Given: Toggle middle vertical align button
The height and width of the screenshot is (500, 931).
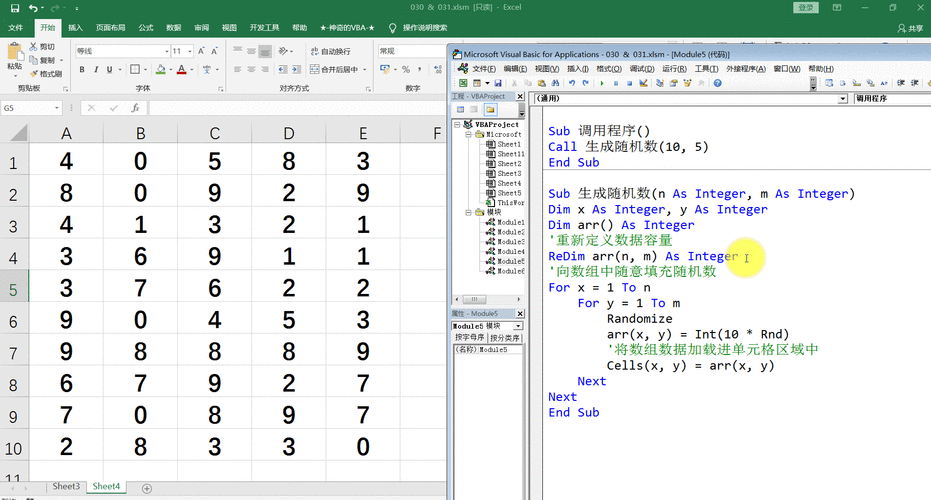Looking at the screenshot, I should point(251,52).
